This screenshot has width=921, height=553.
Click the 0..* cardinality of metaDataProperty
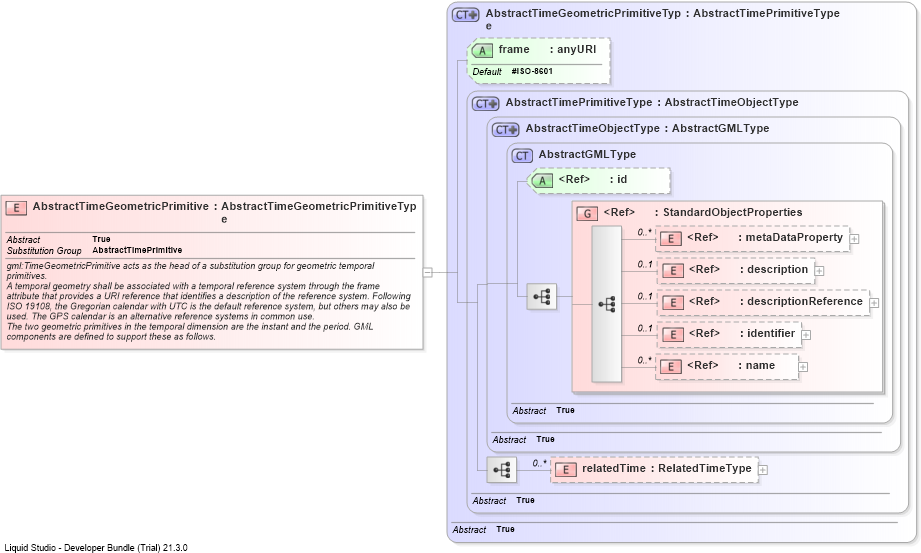(x=645, y=233)
